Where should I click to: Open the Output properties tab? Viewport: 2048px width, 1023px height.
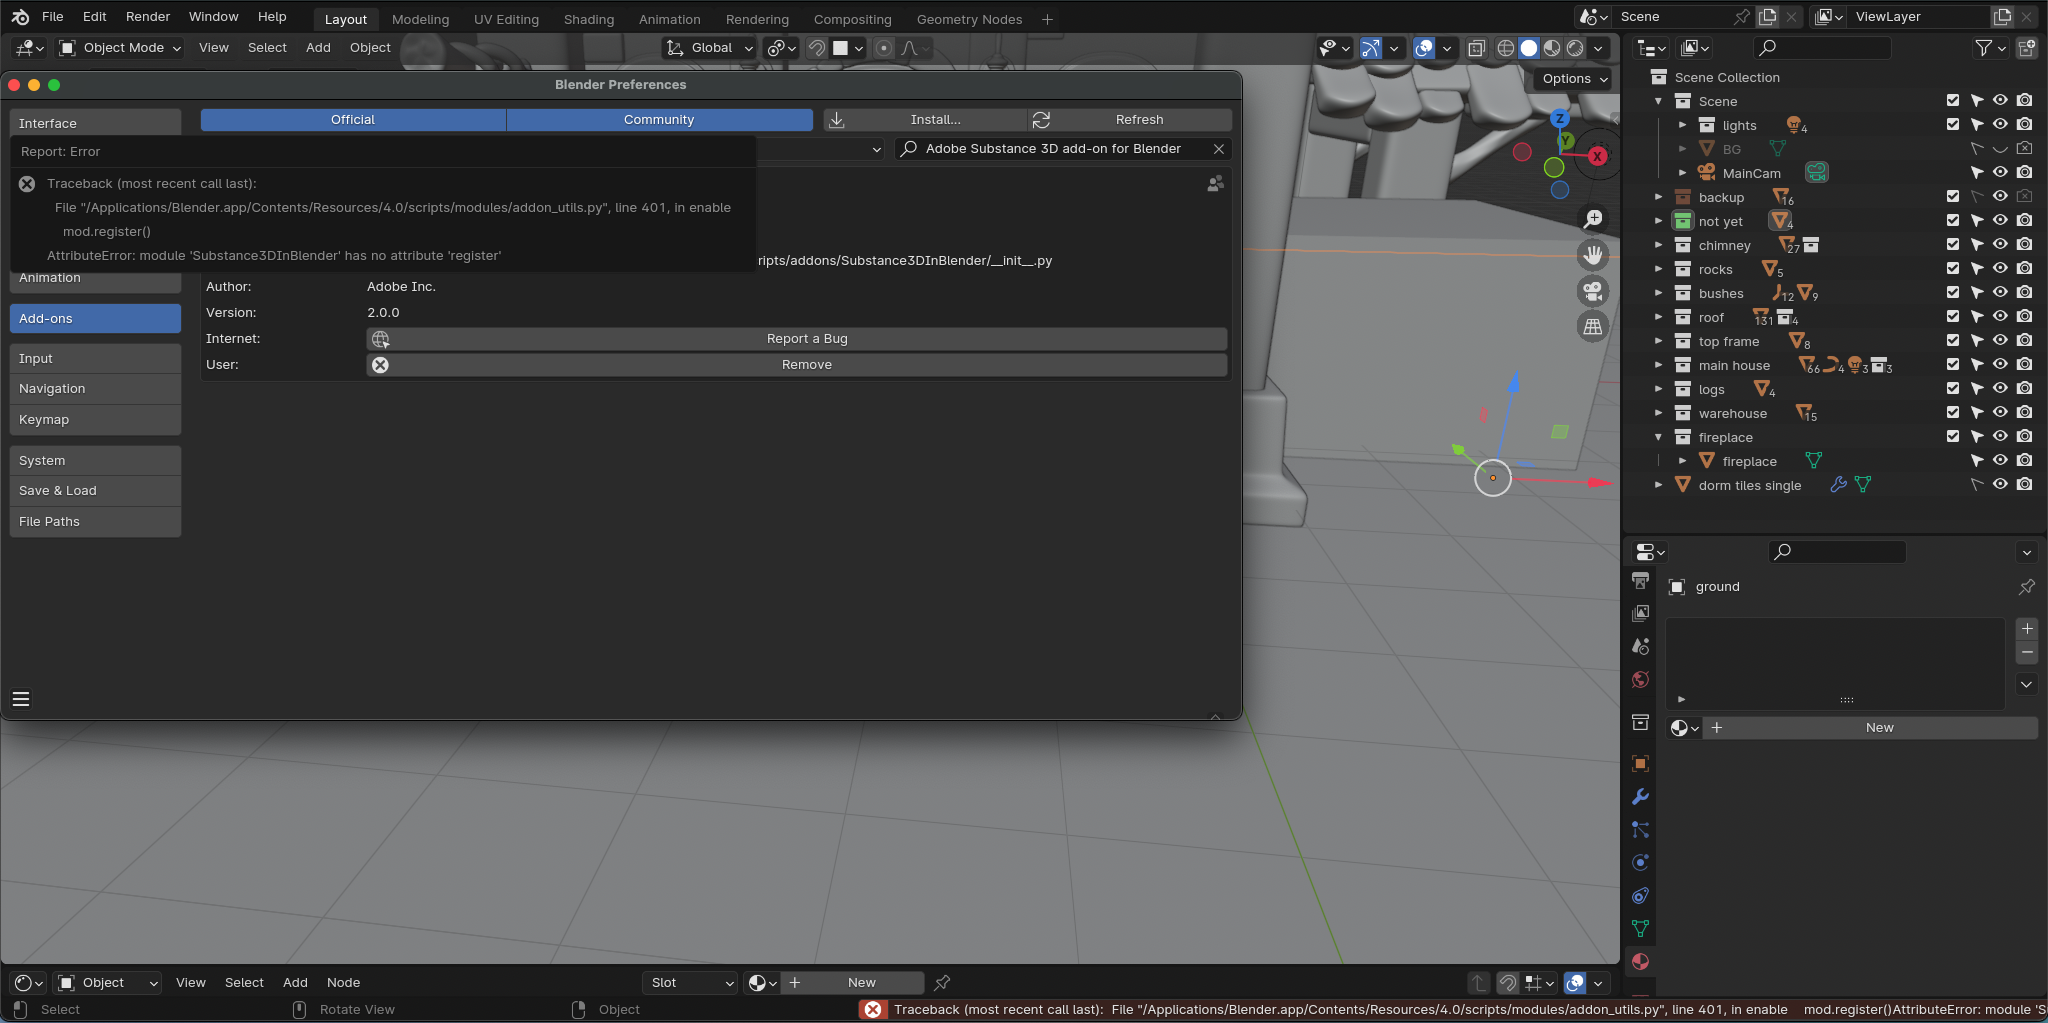click(1640, 581)
